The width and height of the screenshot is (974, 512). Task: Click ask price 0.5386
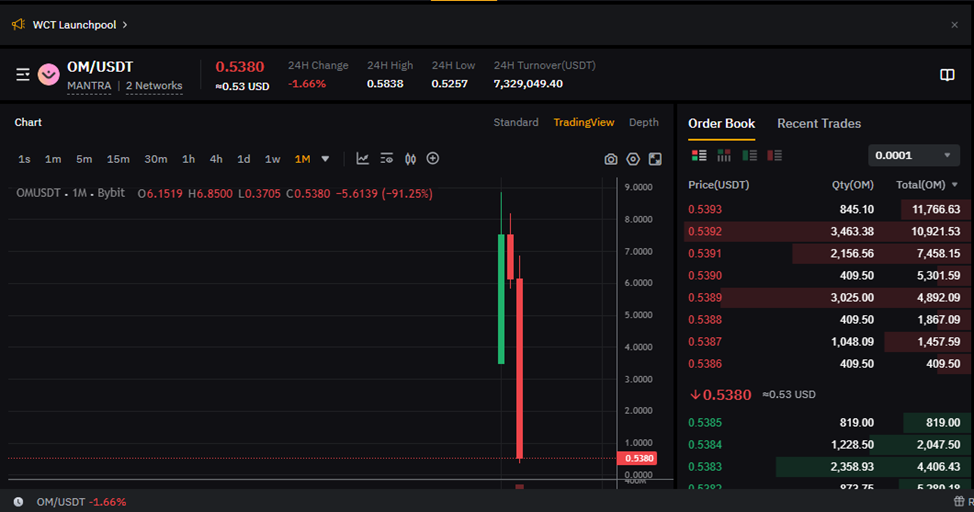point(704,364)
